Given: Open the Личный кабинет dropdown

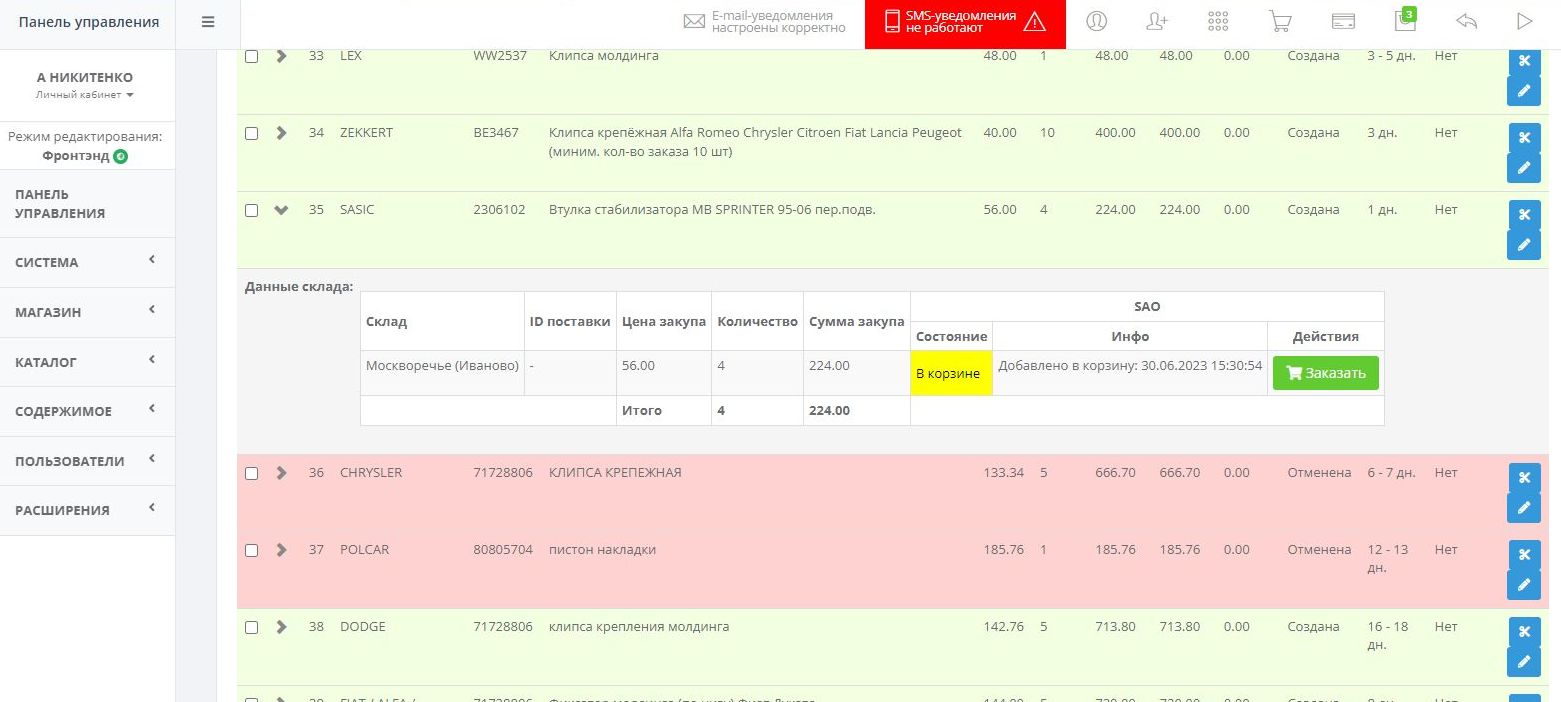Looking at the screenshot, I should pyautogui.click(x=85, y=95).
